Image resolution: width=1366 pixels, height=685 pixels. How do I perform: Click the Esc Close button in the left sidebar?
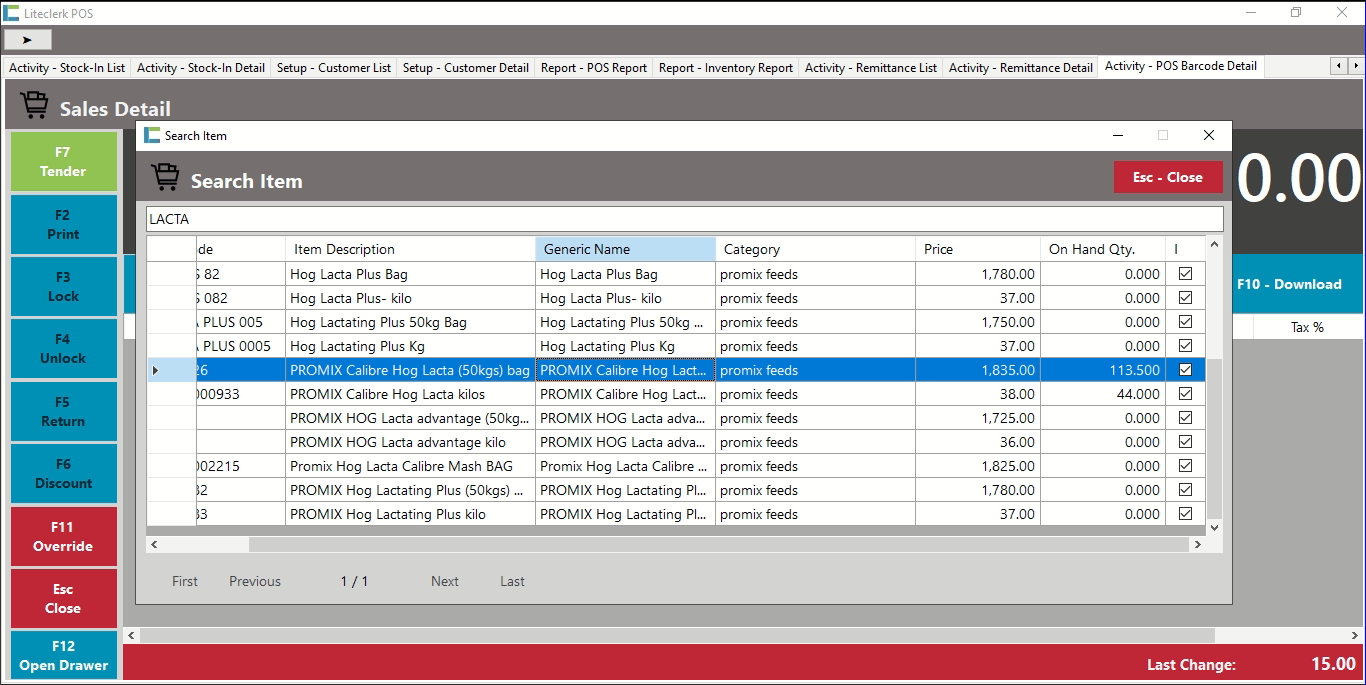[x=63, y=598]
